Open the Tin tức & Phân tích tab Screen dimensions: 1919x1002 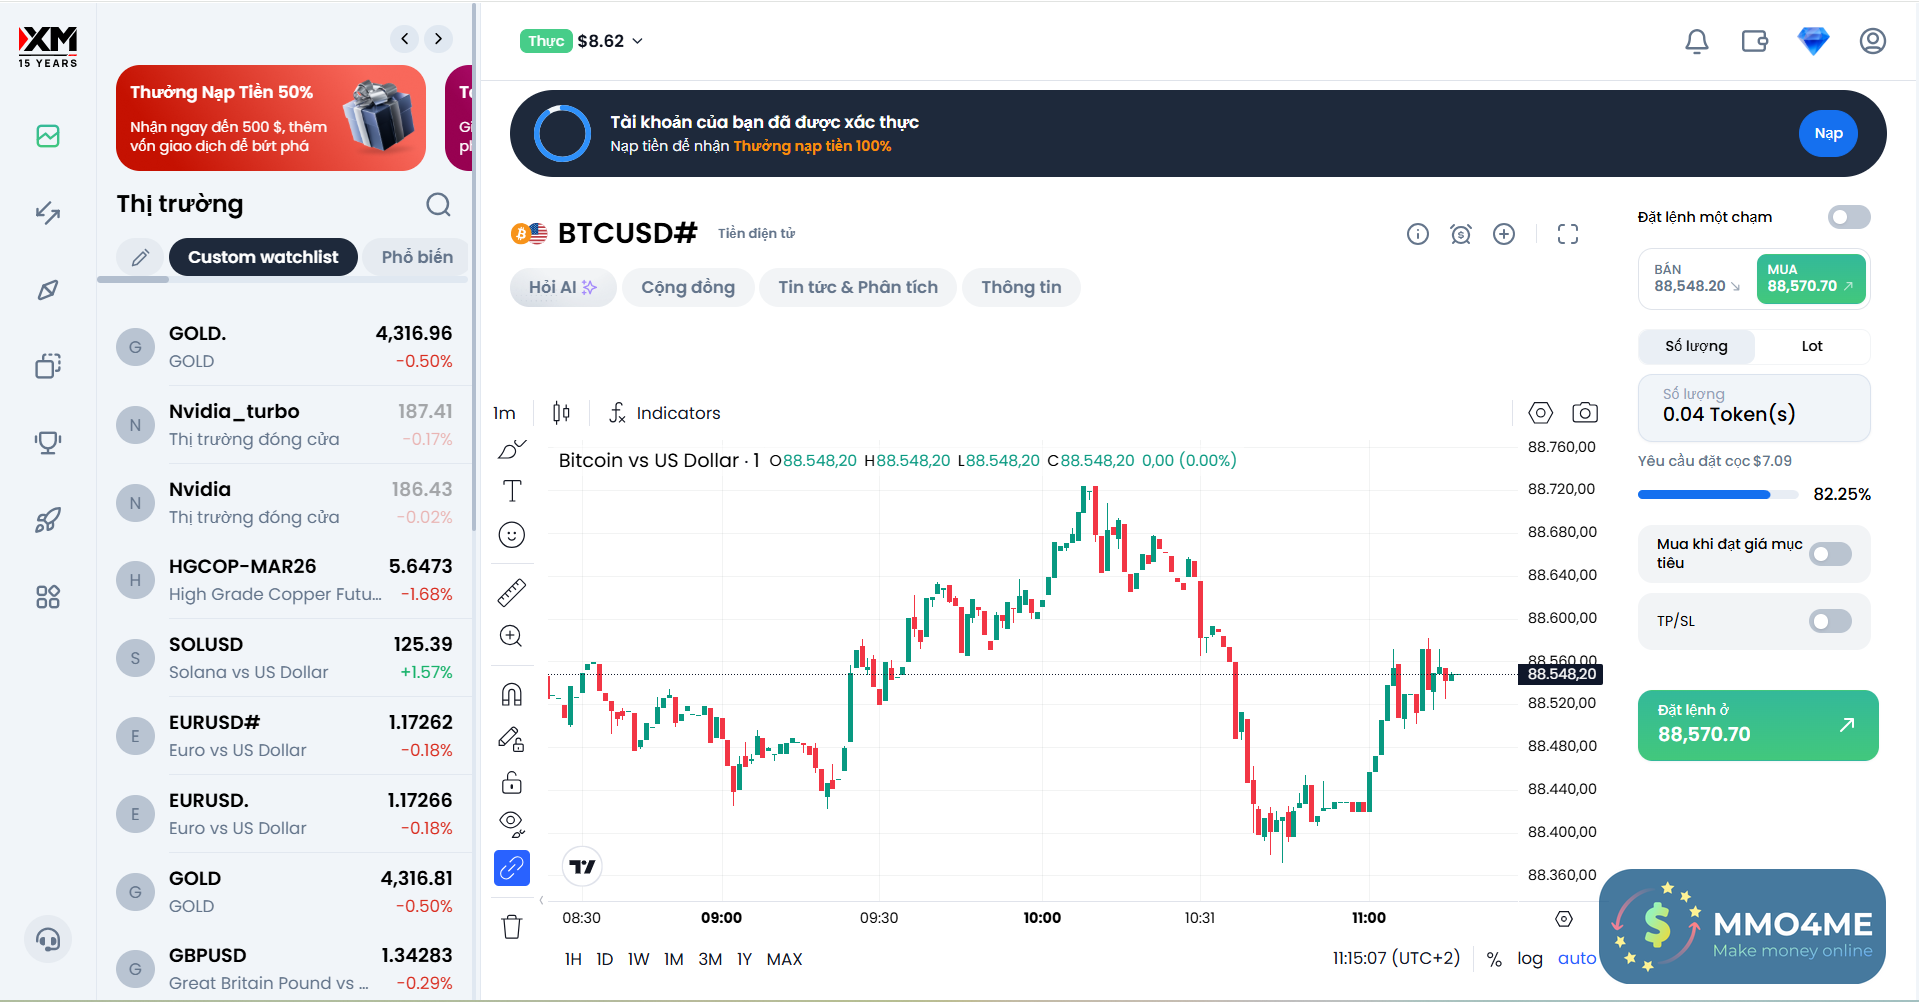857,287
